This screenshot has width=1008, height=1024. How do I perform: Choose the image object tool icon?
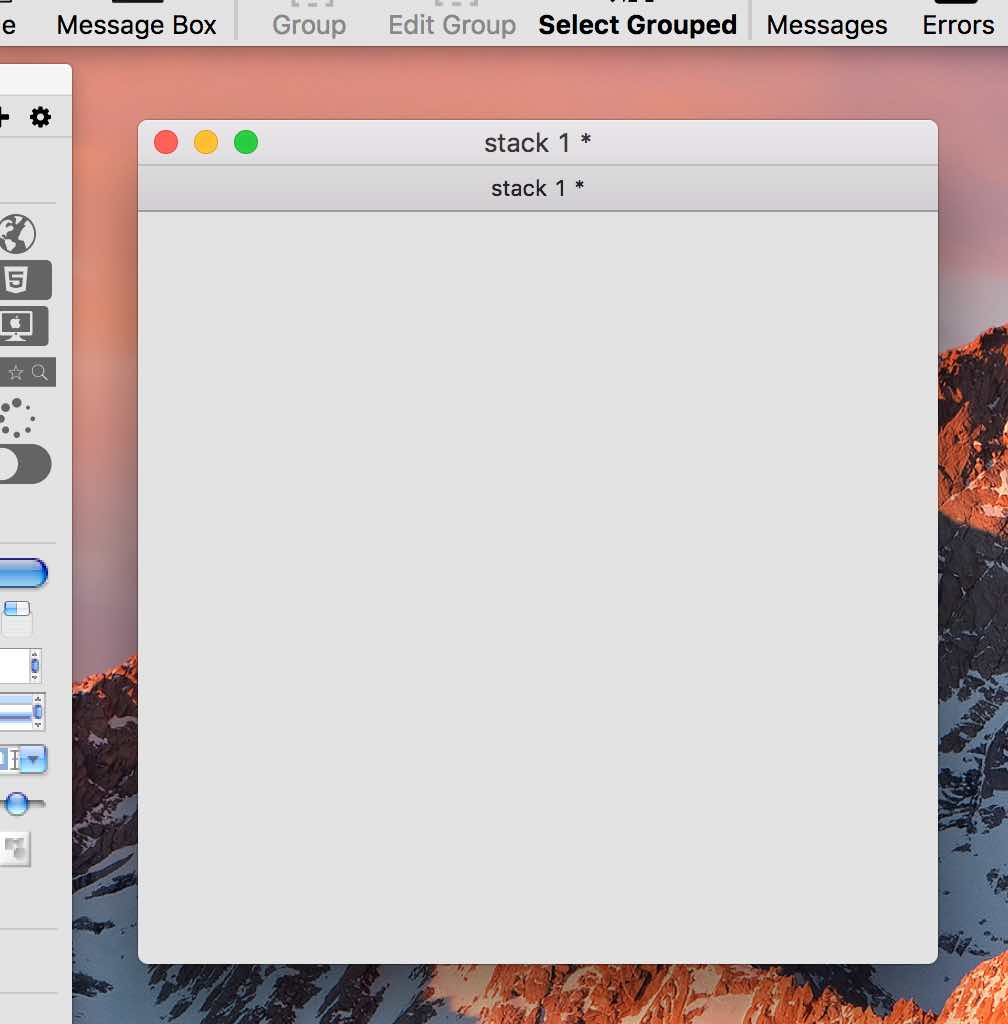(x=15, y=849)
